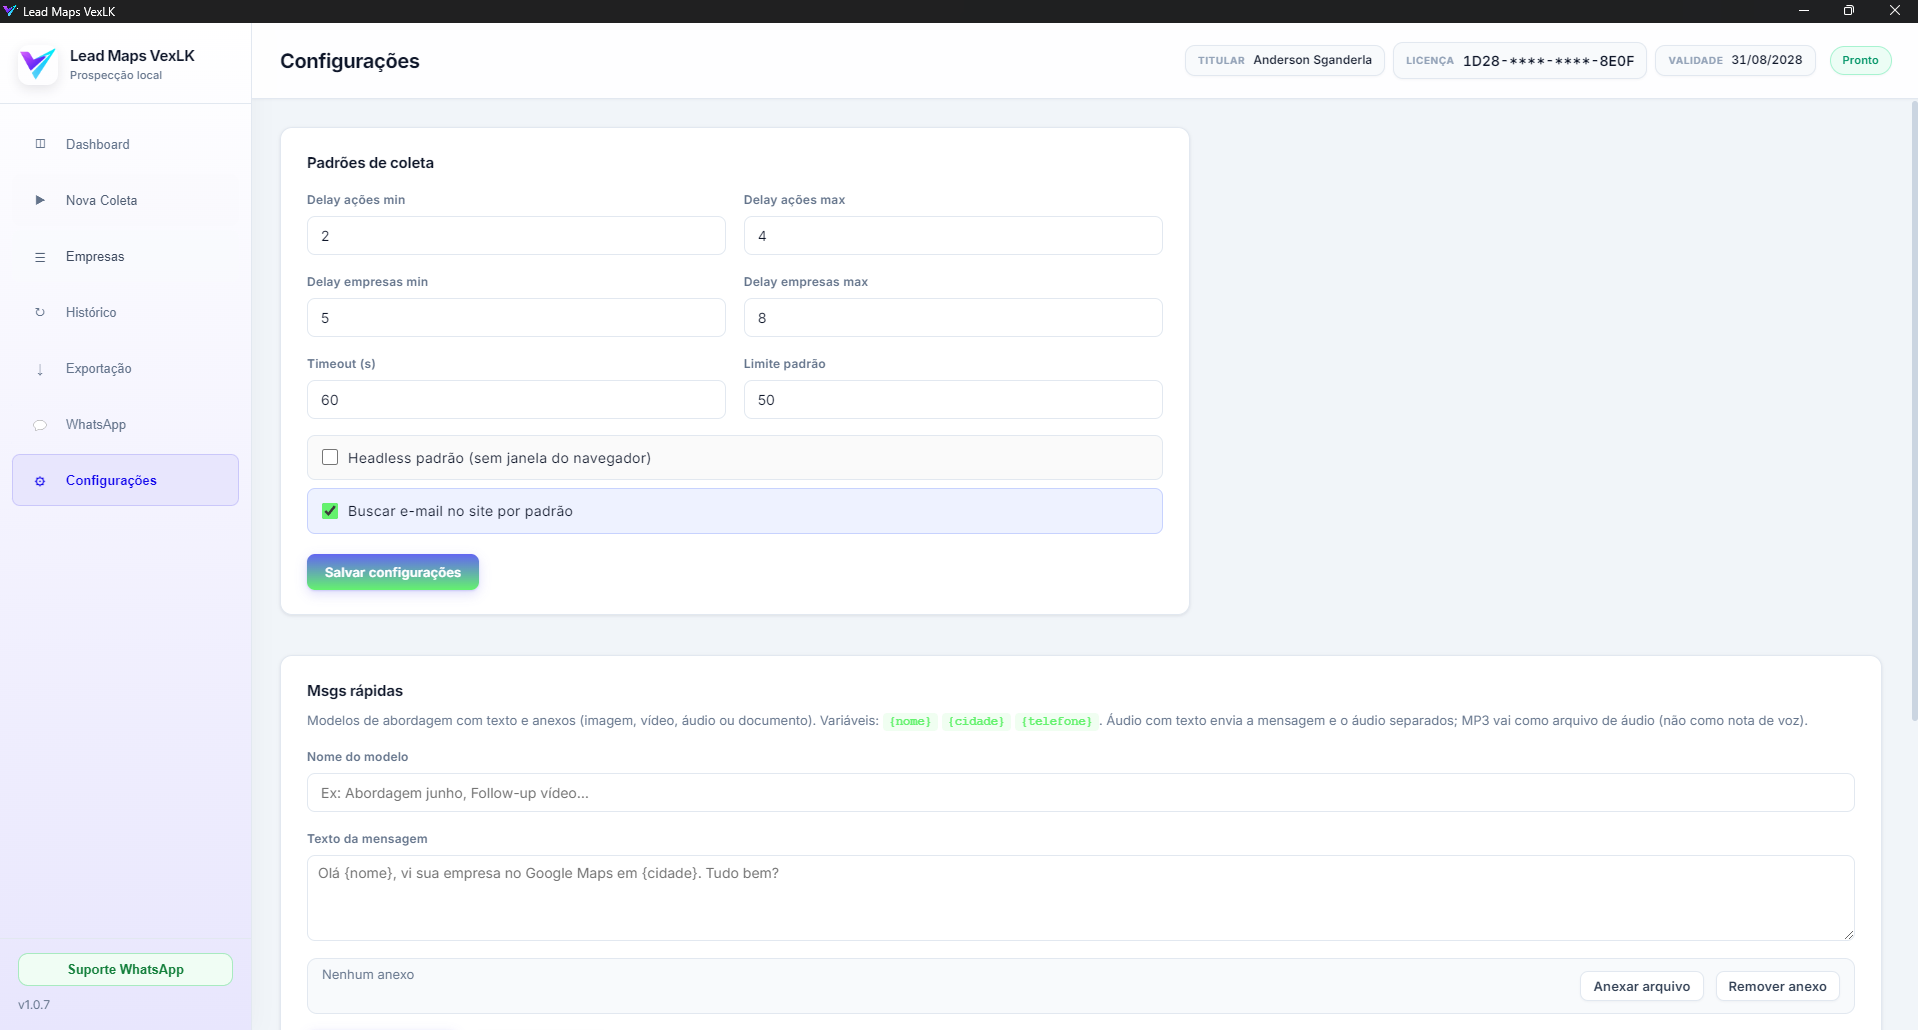1918x1030 pixels.
Task: Click the Nenhum anexo text
Action: (x=368, y=974)
